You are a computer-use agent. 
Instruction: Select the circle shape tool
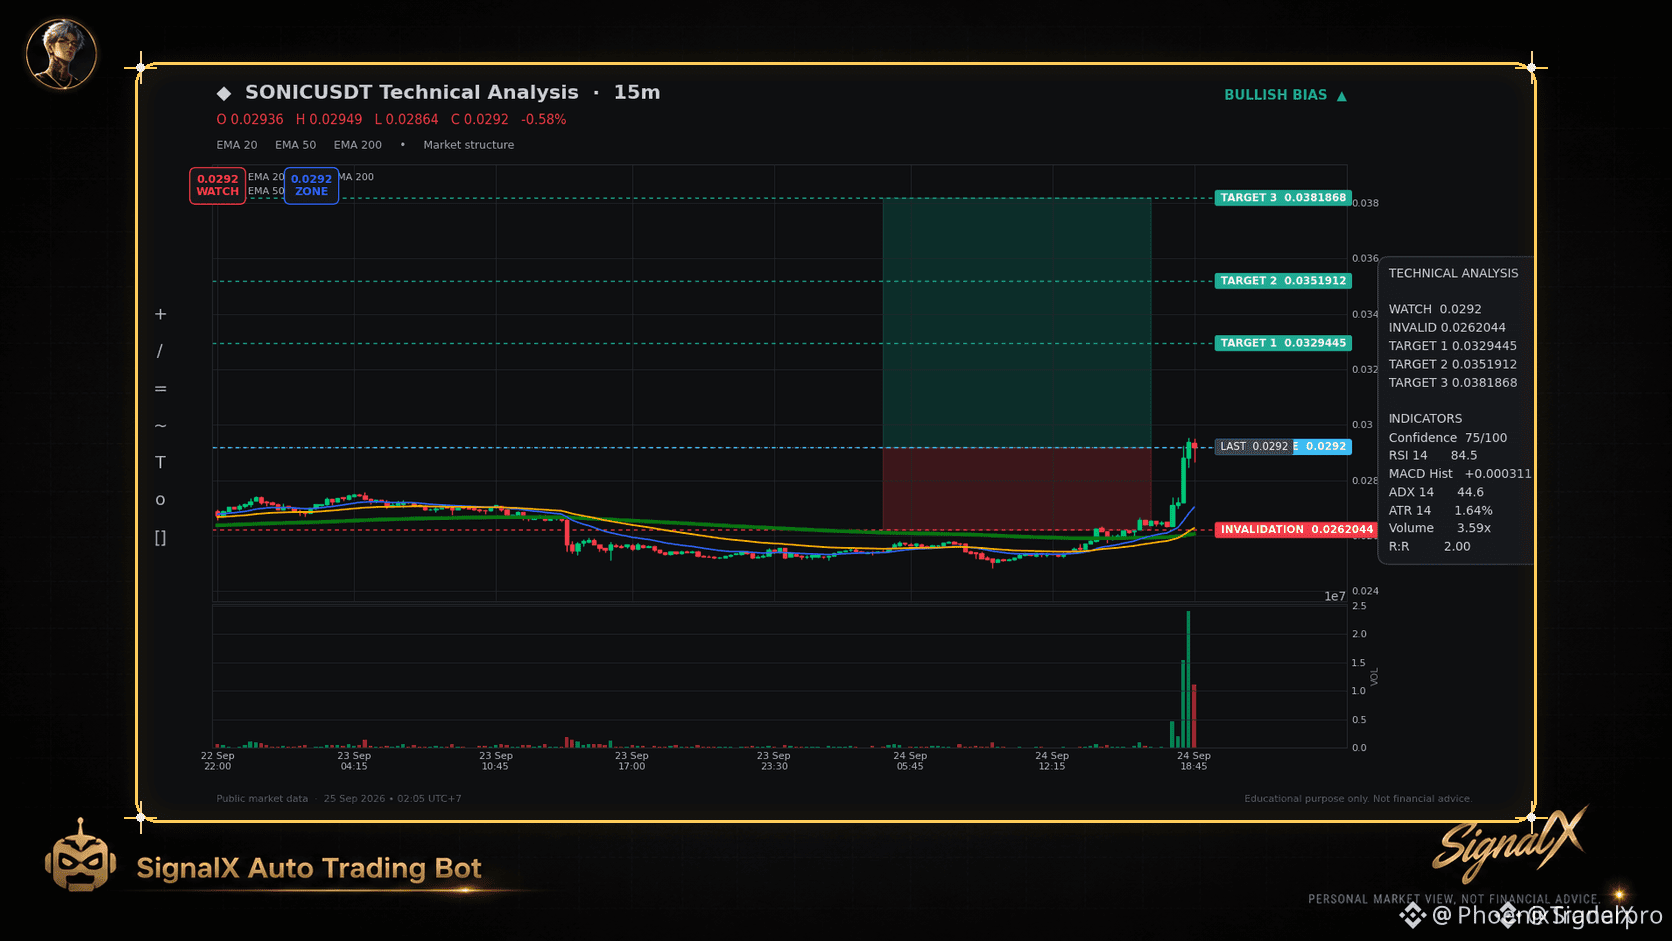[x=160, y=500]
